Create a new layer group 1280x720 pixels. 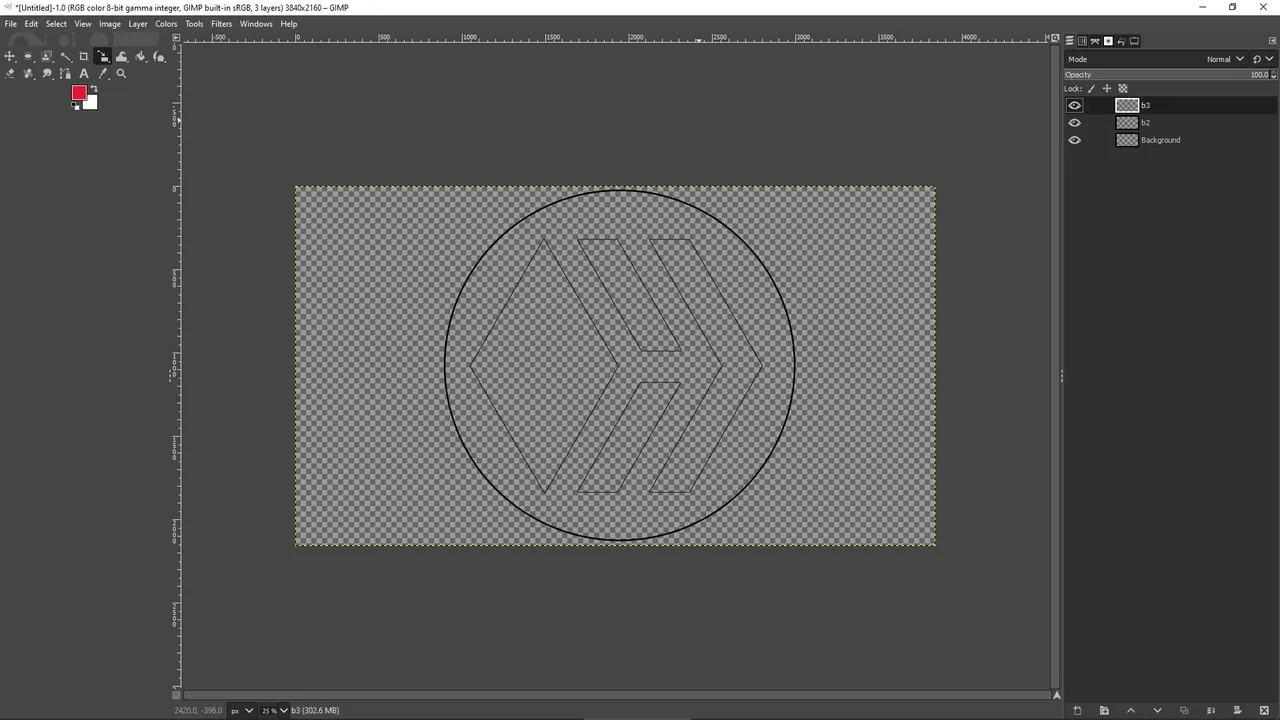pos(1104,710)
